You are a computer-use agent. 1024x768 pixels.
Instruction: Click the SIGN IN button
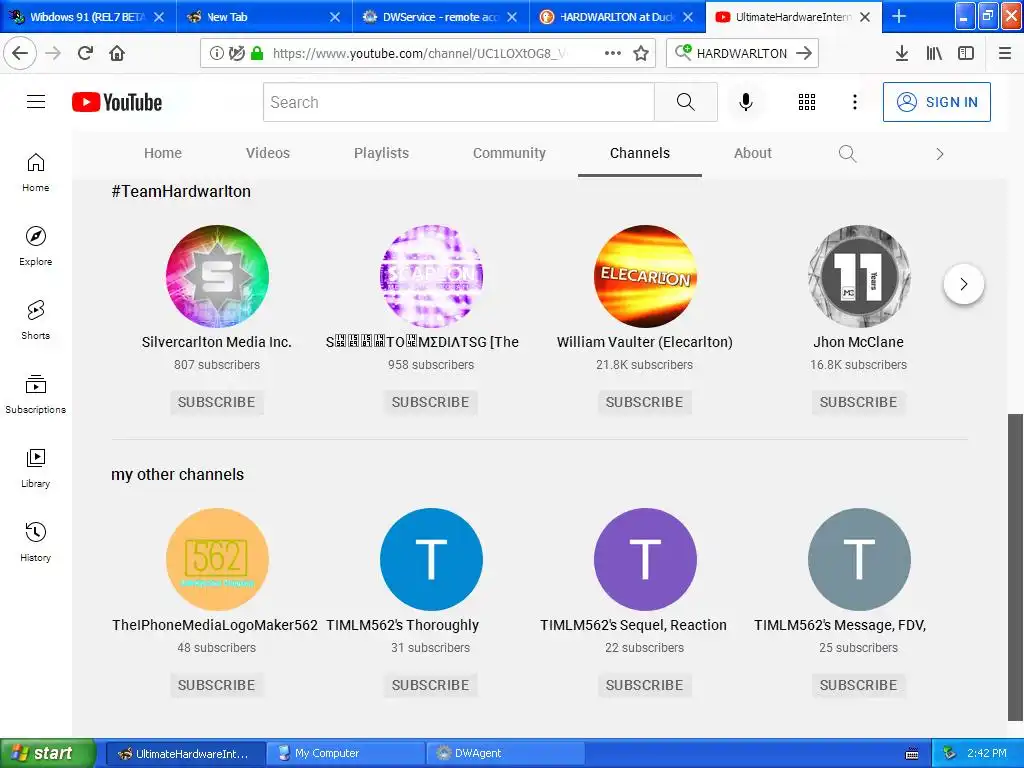pos(937,102)
